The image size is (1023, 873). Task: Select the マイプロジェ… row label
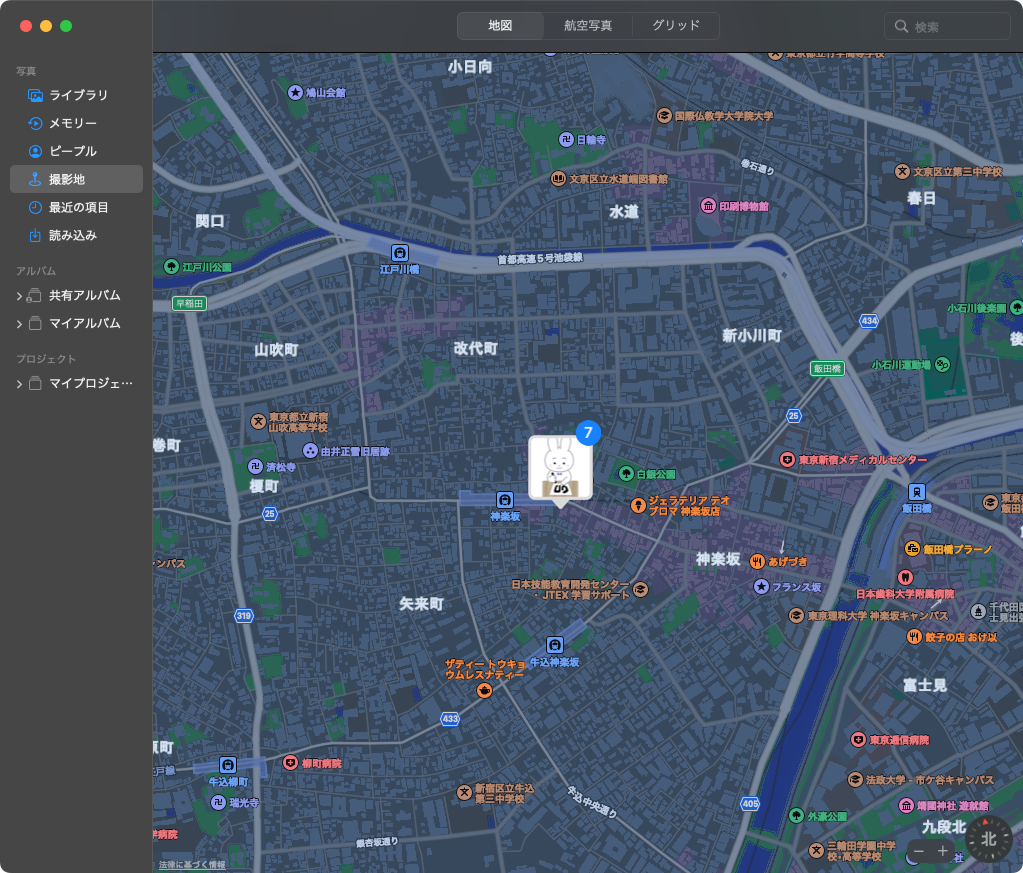tap(91, 384)
